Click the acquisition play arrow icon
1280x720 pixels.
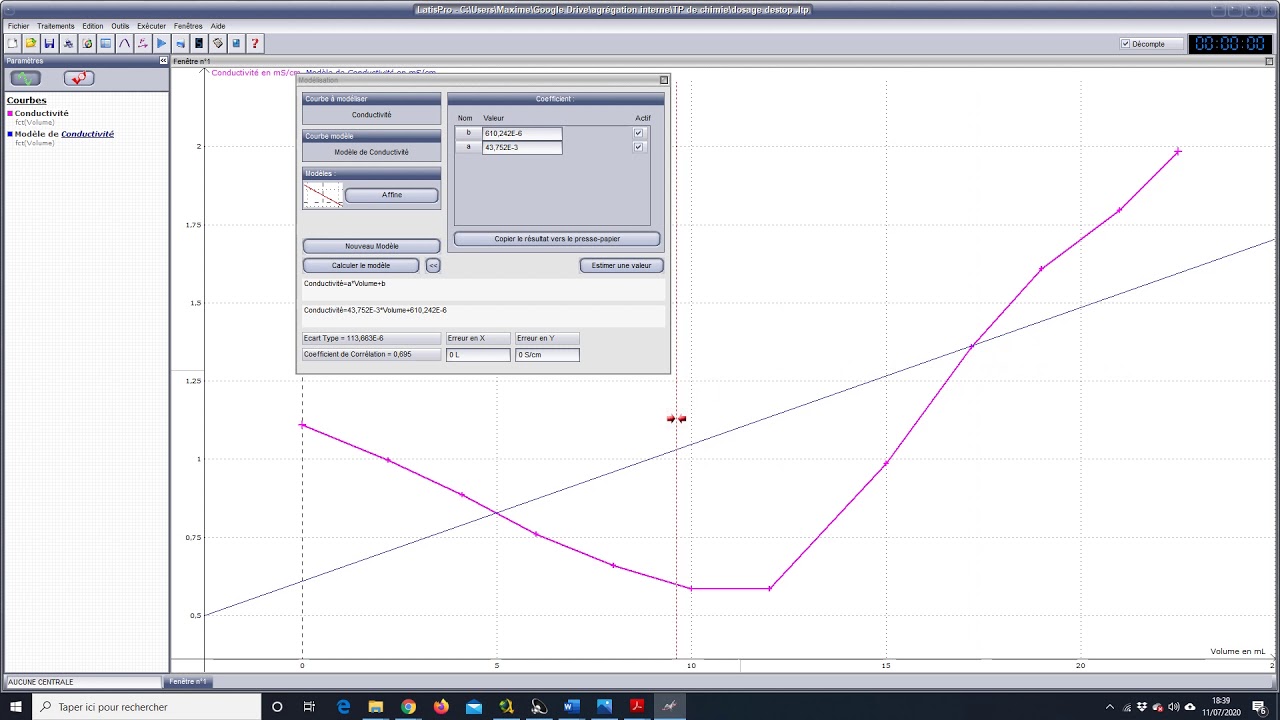[161, 43]
